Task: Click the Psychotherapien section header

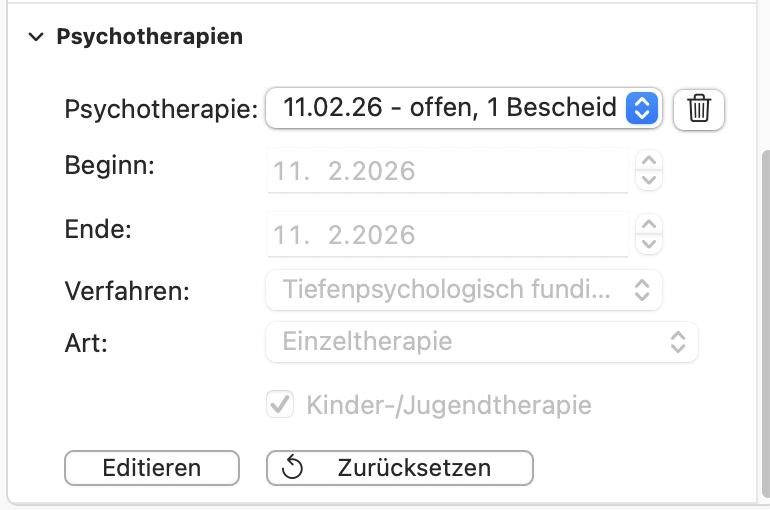Action: click(x=149, y=37)
